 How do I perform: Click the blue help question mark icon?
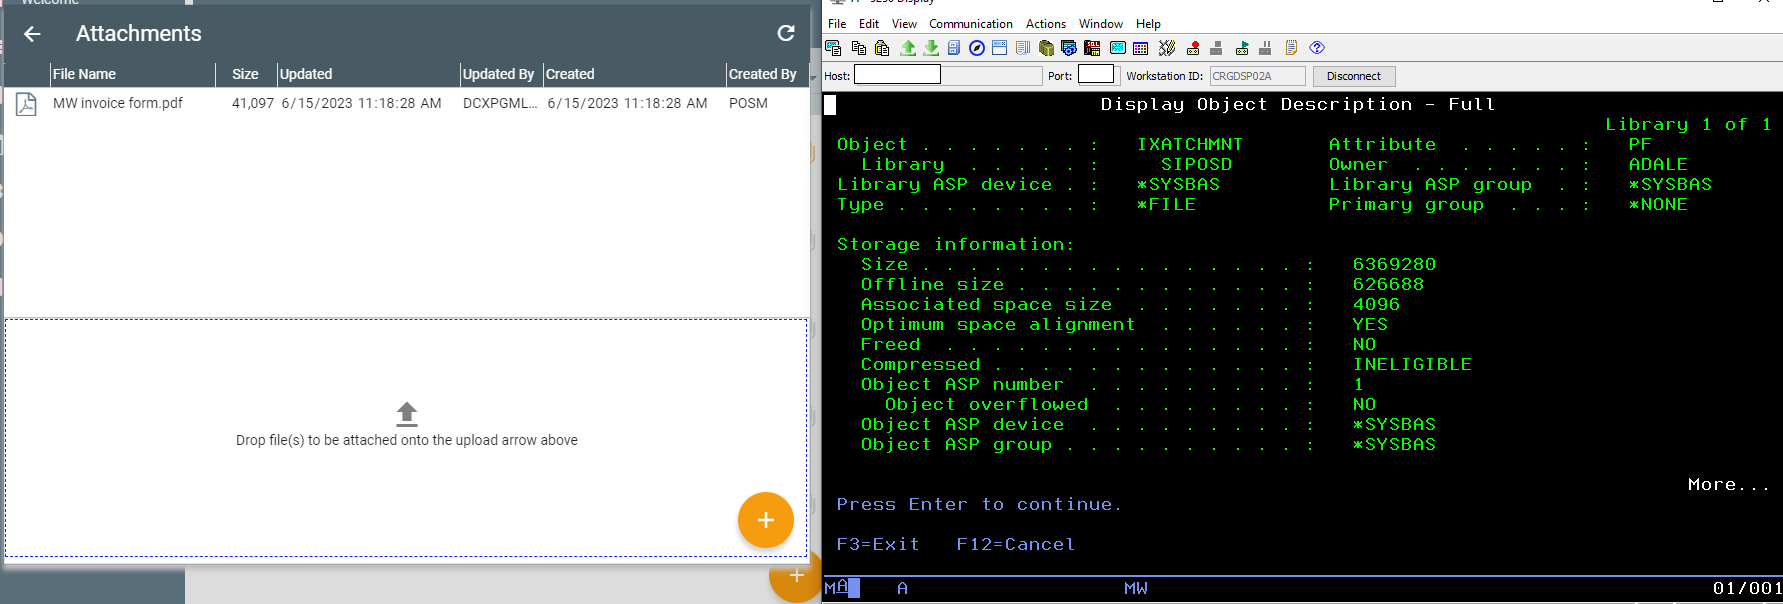point(1317,48)
